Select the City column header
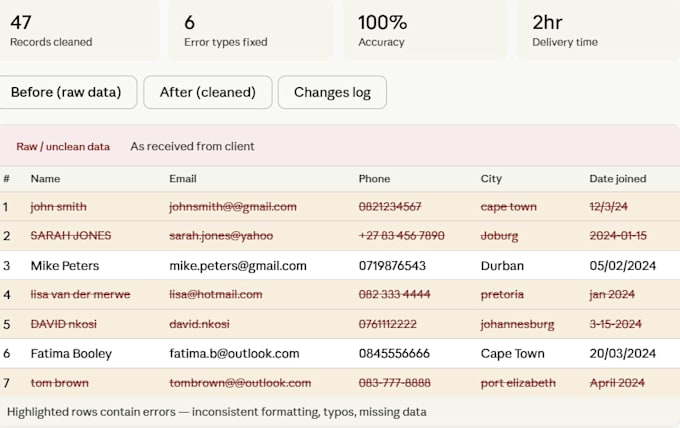The height and width of the screenshot is (428, 680). (x=491, y=179)
